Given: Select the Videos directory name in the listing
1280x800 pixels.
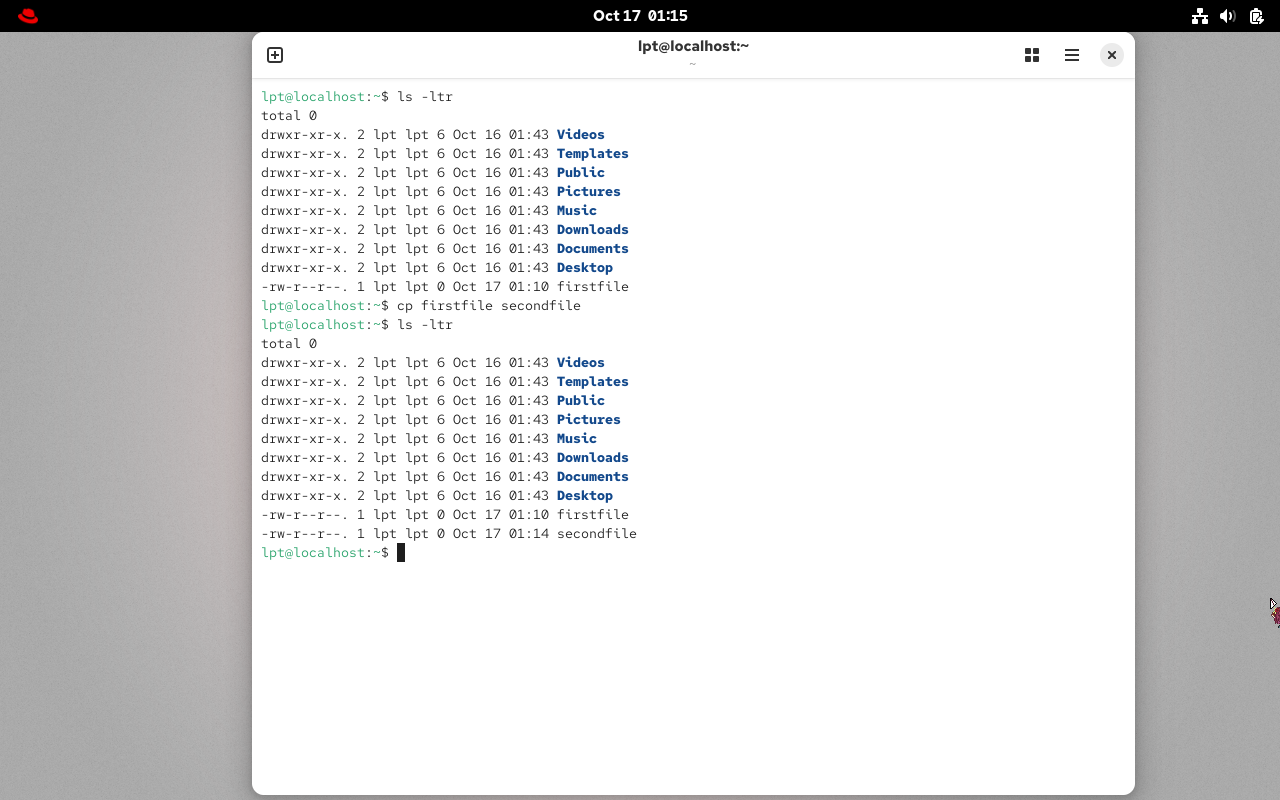Looking at the screenshot, I should (x=580, y=134).
